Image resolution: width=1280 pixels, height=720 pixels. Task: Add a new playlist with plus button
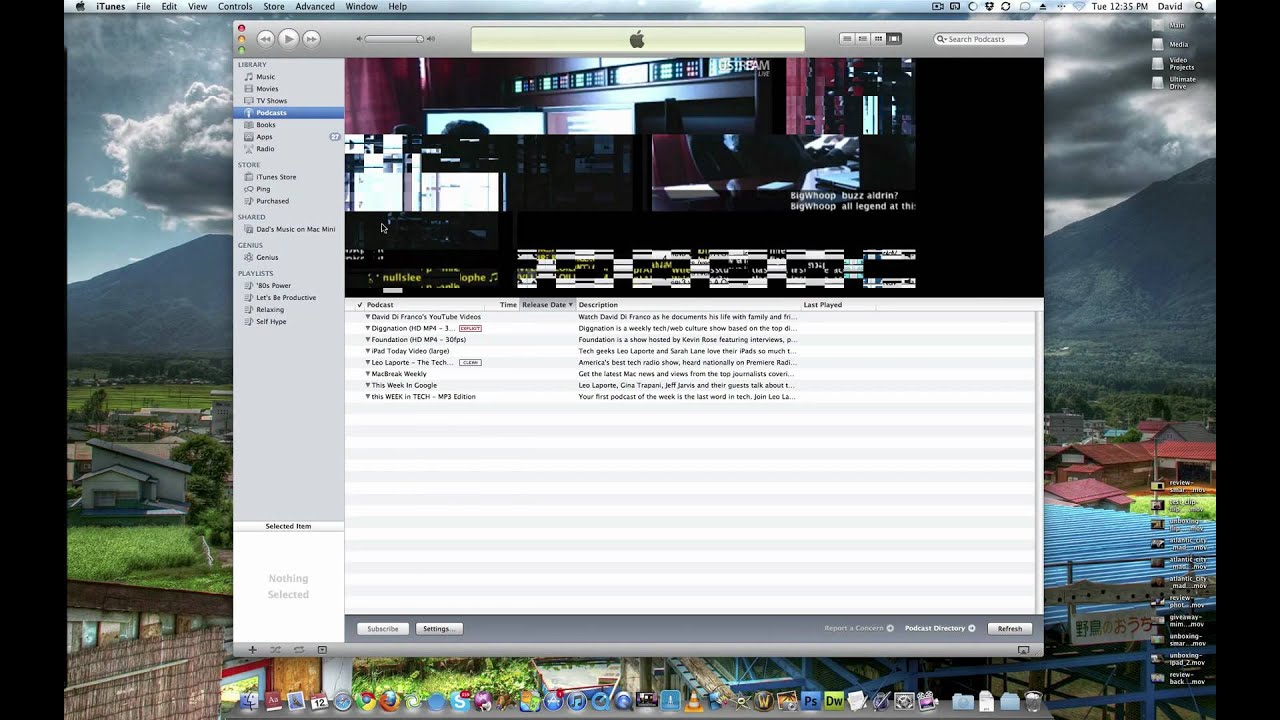[252, 650]
